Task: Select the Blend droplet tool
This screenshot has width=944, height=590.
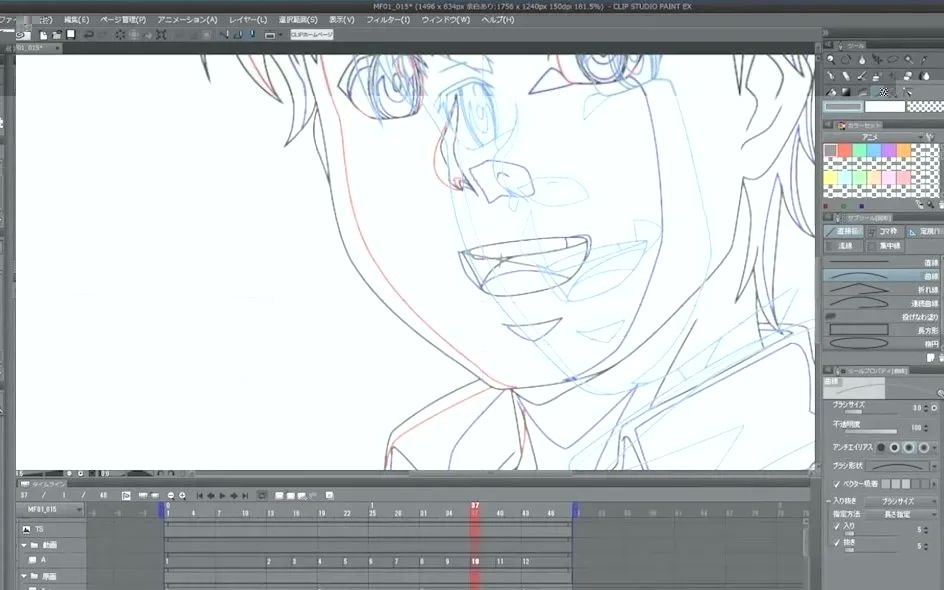Action: pos(924,76)
